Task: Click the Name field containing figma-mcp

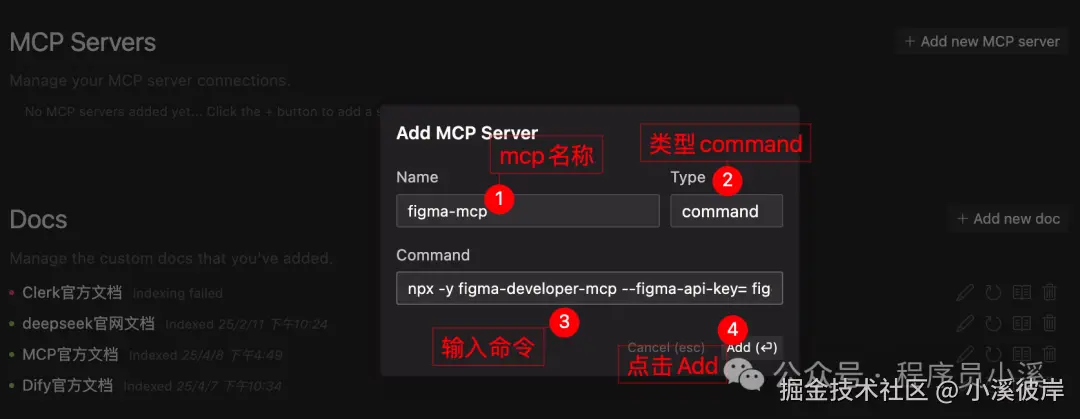Action: (x=528, y=211)
